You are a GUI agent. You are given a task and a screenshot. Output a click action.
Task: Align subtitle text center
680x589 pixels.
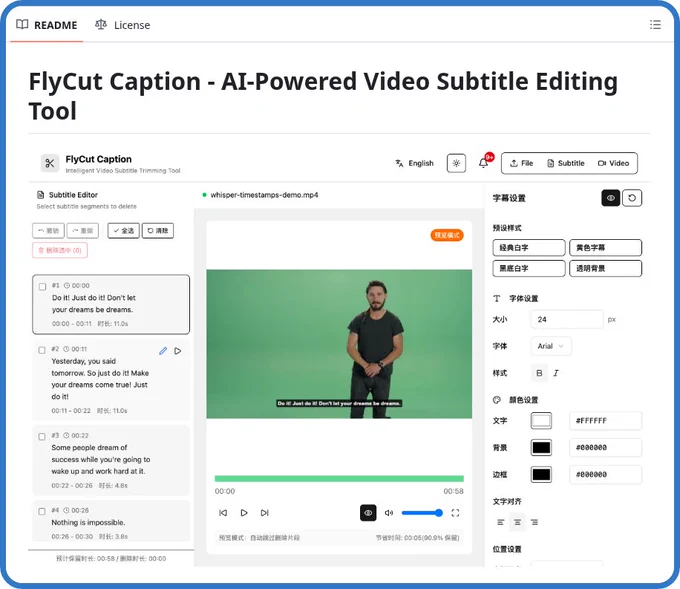point(517,522)
